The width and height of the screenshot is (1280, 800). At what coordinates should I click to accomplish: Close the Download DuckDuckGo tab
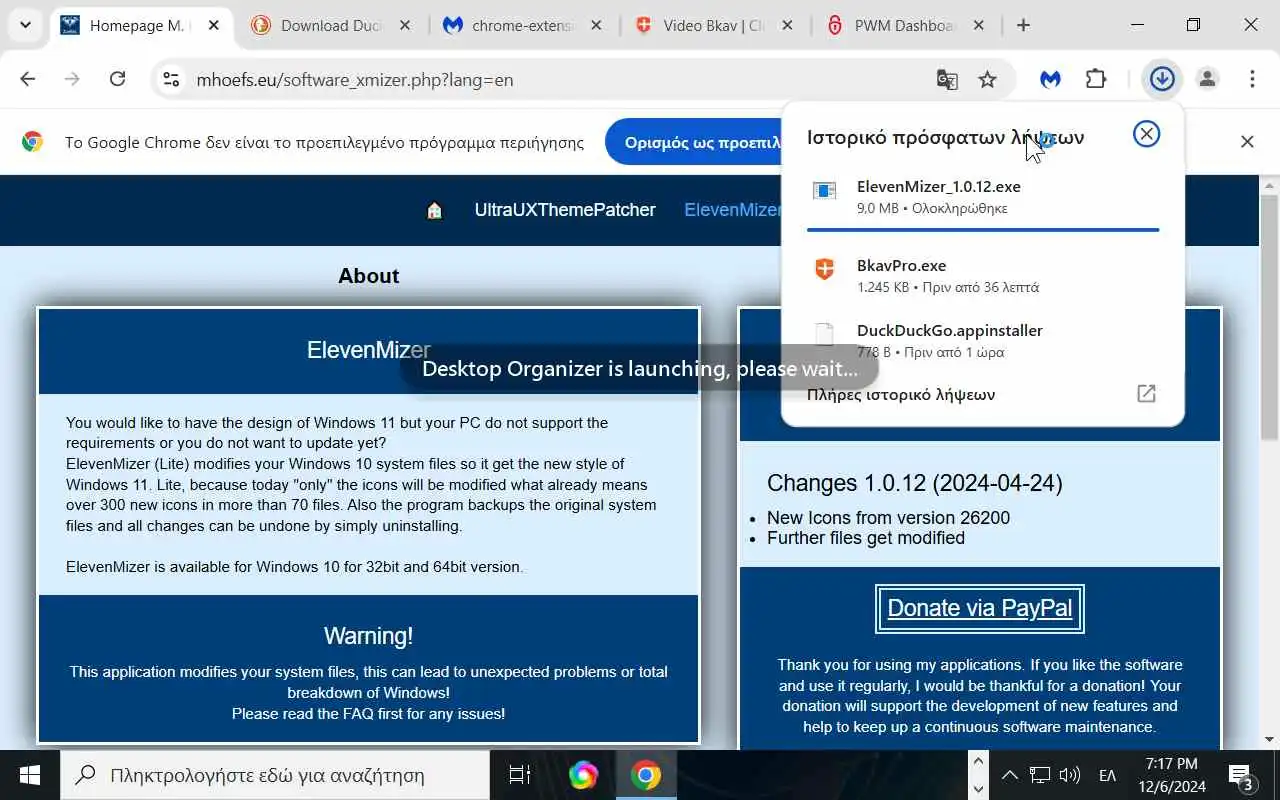[x=405, y=26]
